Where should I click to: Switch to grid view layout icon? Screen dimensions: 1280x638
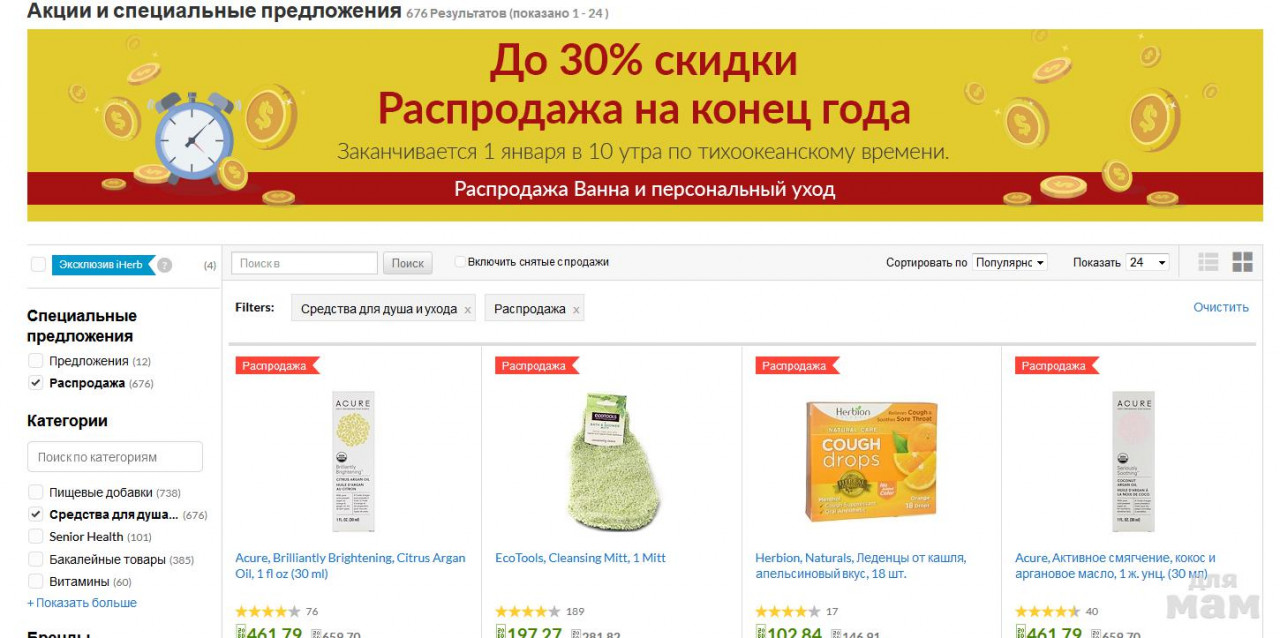(x=1242, y=262)
